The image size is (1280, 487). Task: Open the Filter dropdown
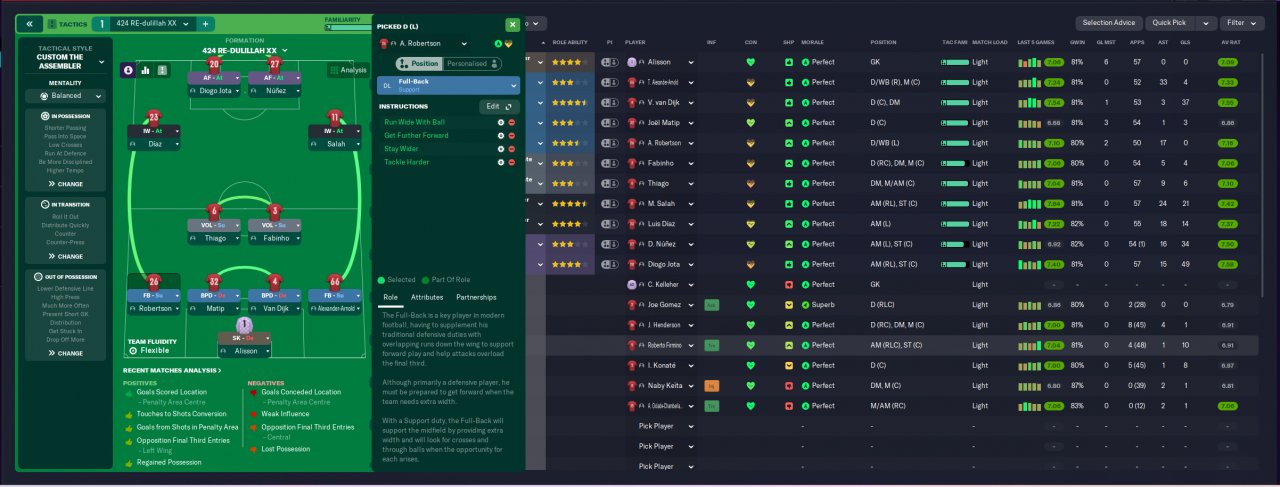pyautogui.click(x=1241, y=23)
